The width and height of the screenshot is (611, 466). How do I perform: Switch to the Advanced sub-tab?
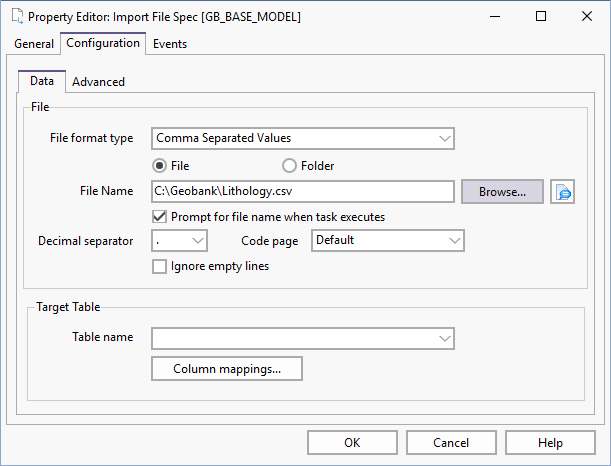point(98,82)
